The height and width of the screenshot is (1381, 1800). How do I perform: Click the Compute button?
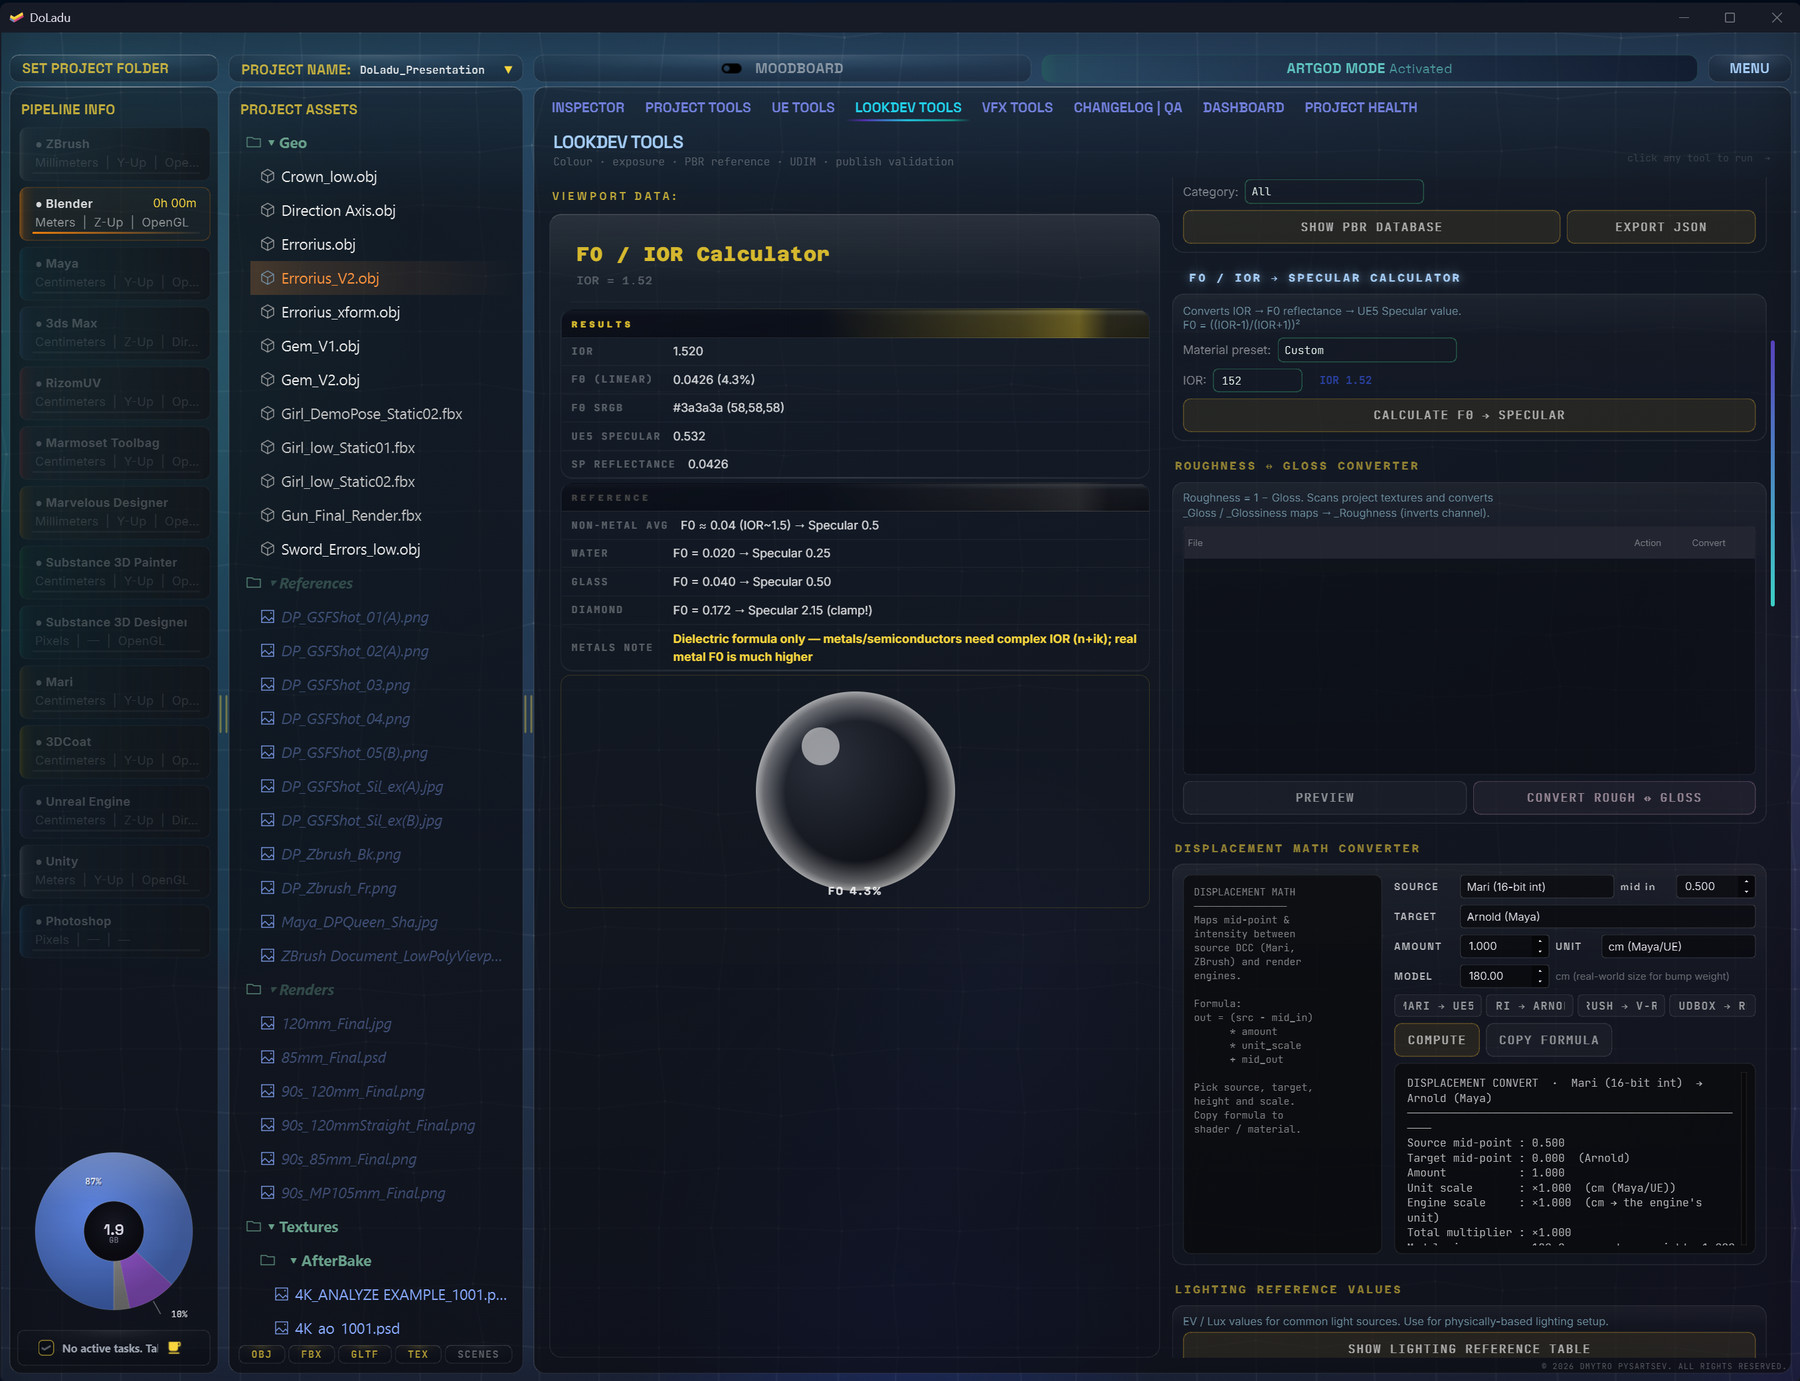pos(1436,1040)
